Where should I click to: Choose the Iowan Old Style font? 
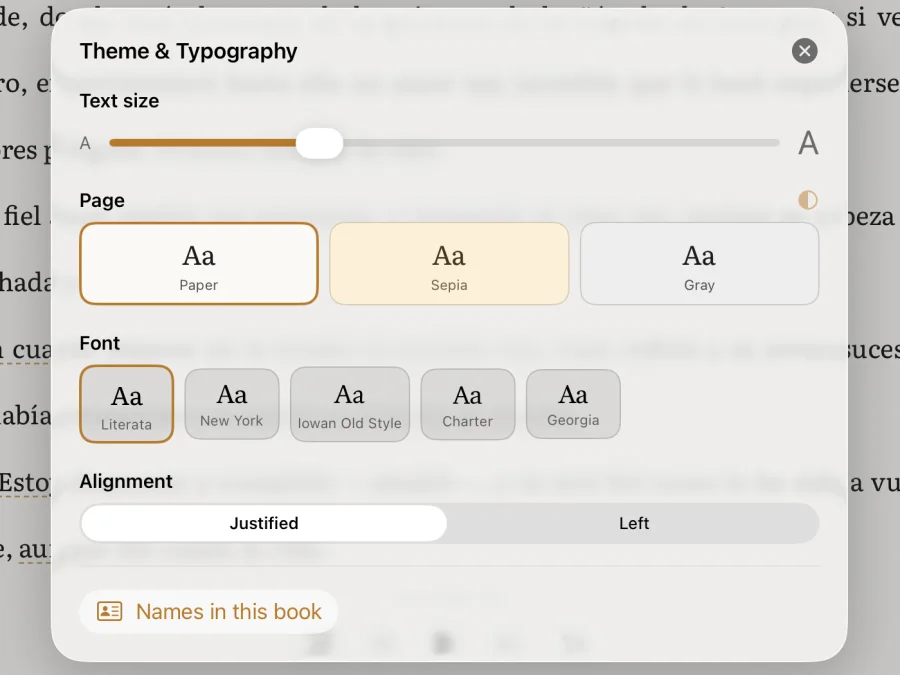(x=350, y=404)
